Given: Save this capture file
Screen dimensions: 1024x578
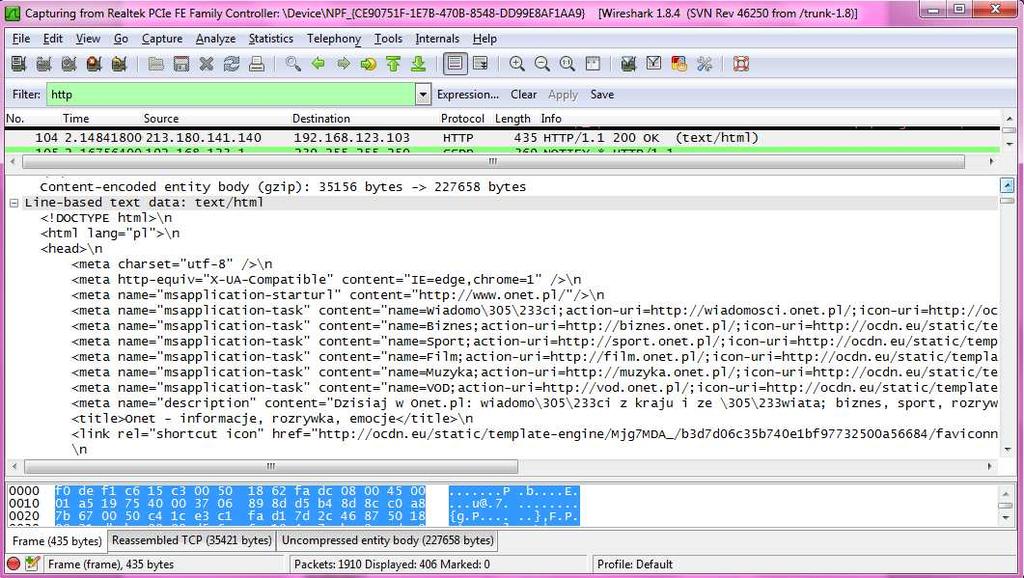Looking at the screenshot, I should [x=181, y=64].
